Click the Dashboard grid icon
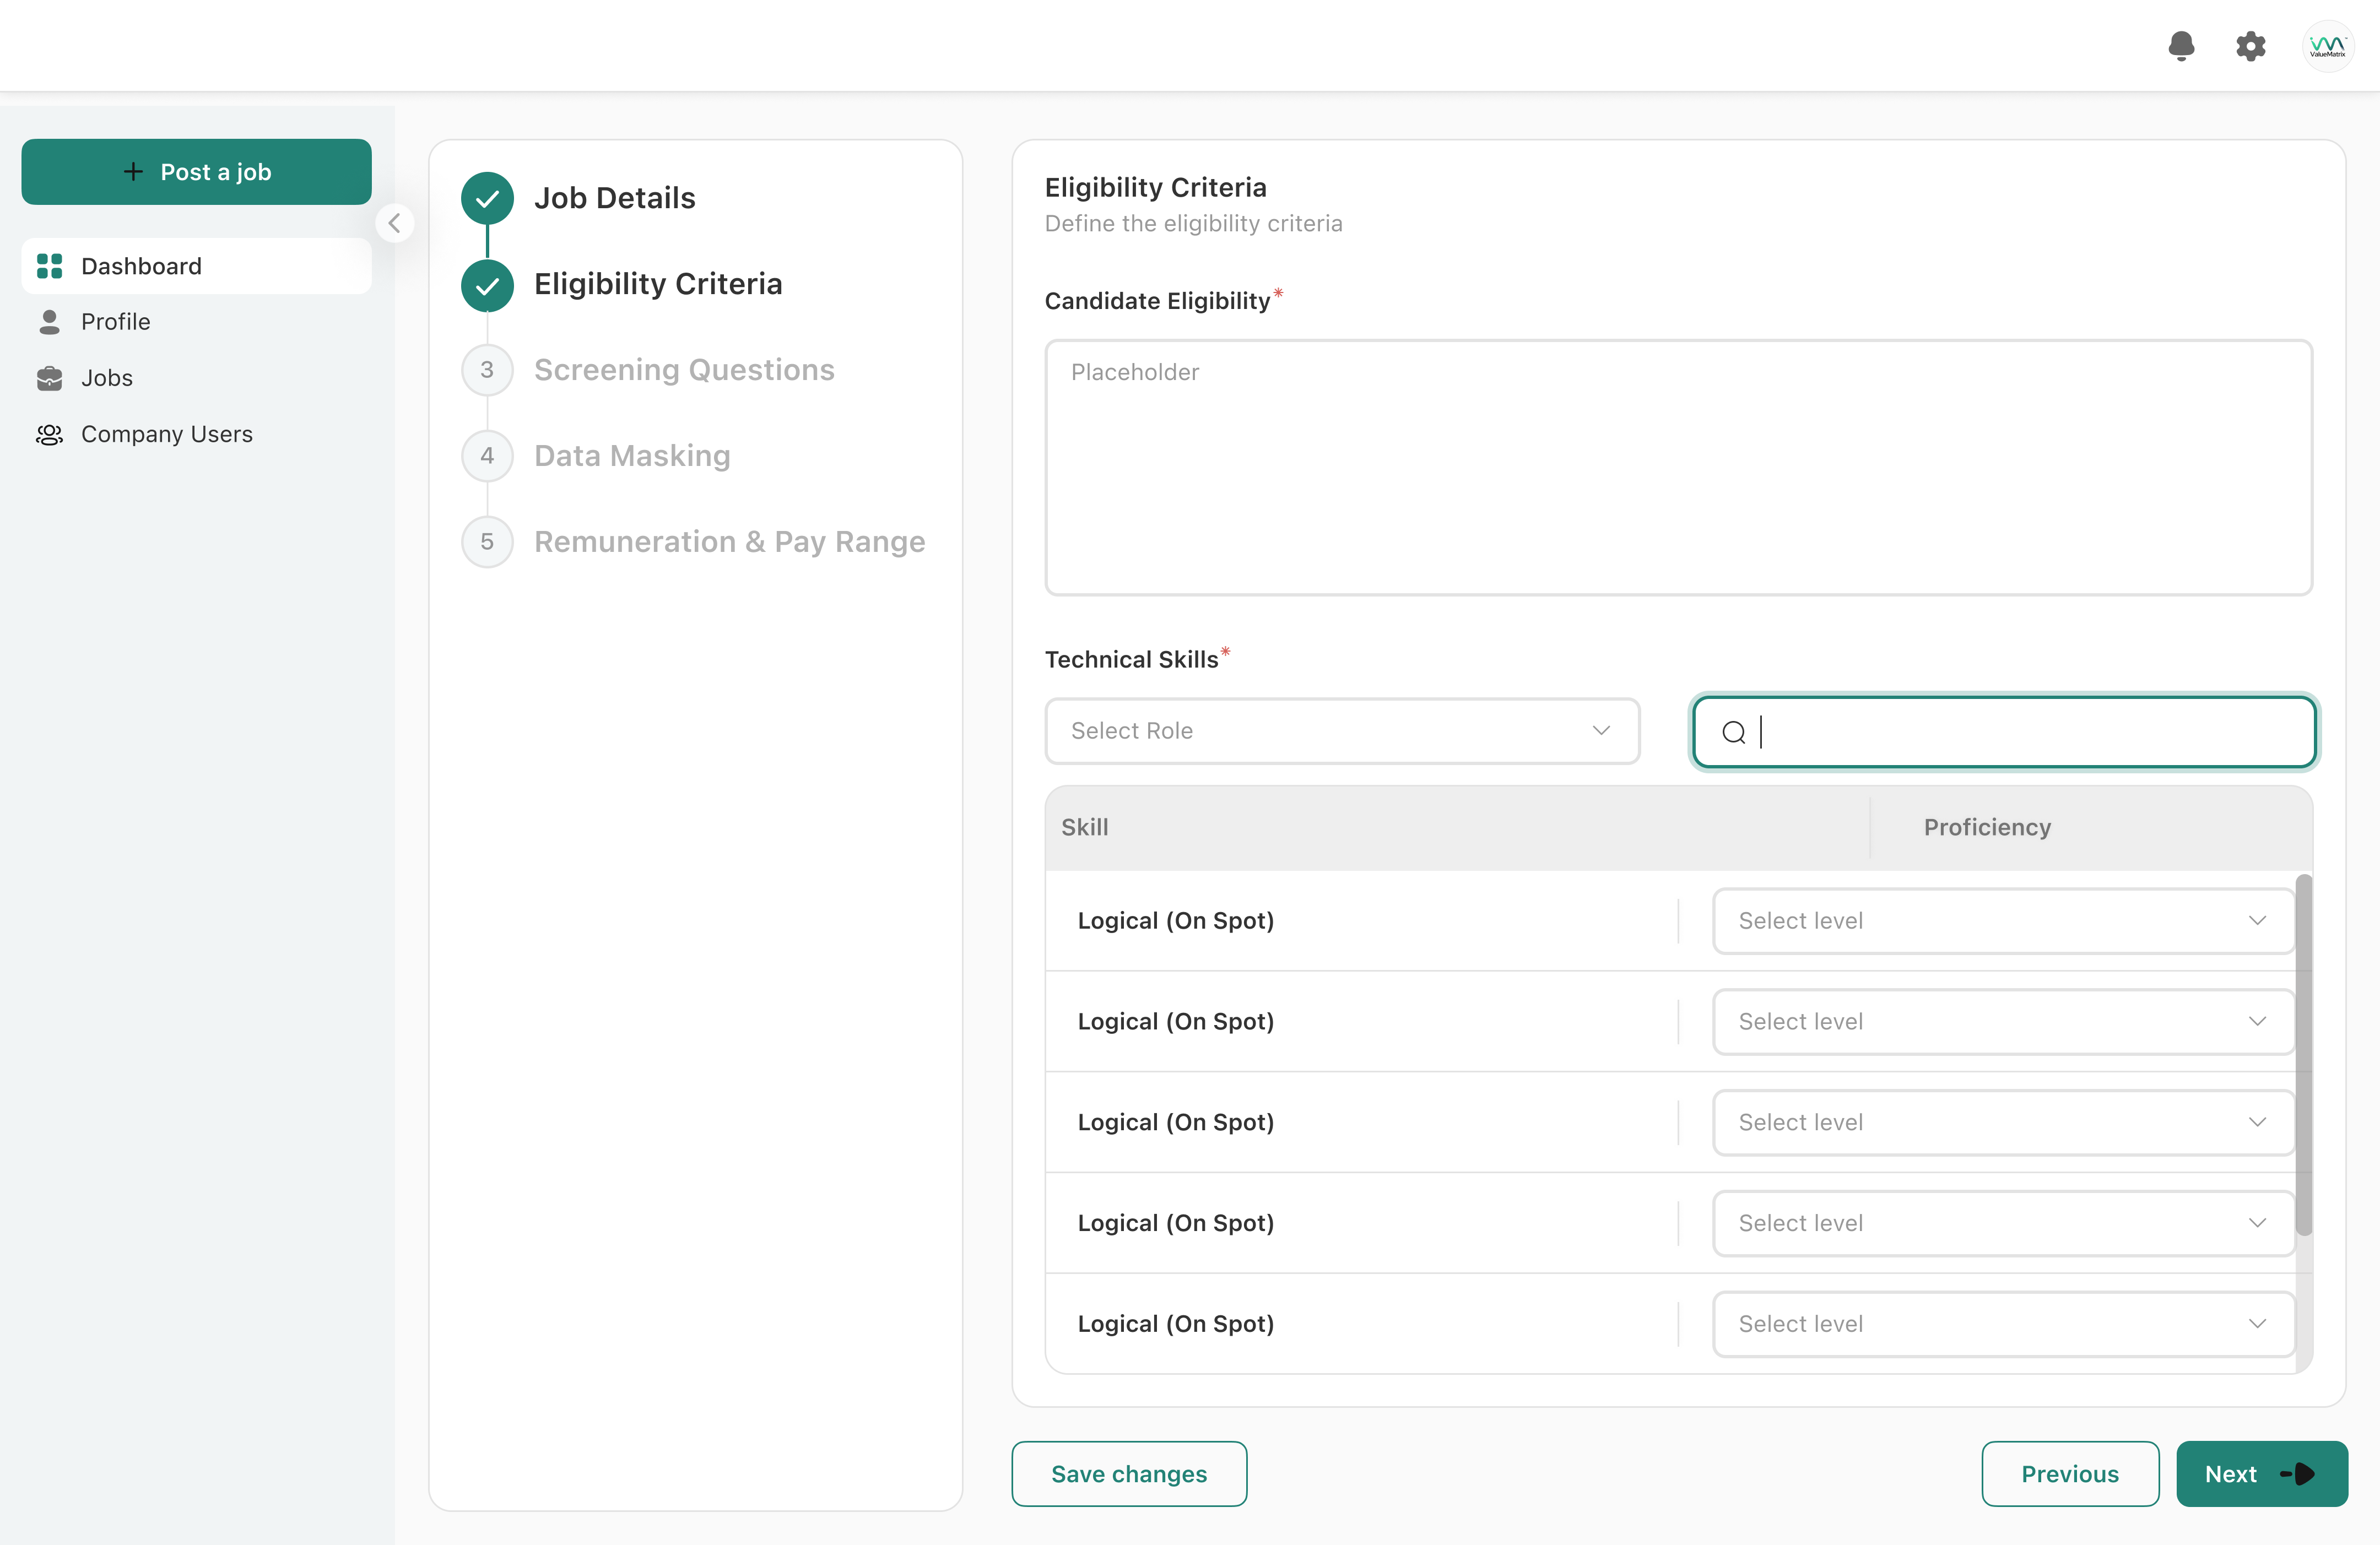 pos(49,266)
